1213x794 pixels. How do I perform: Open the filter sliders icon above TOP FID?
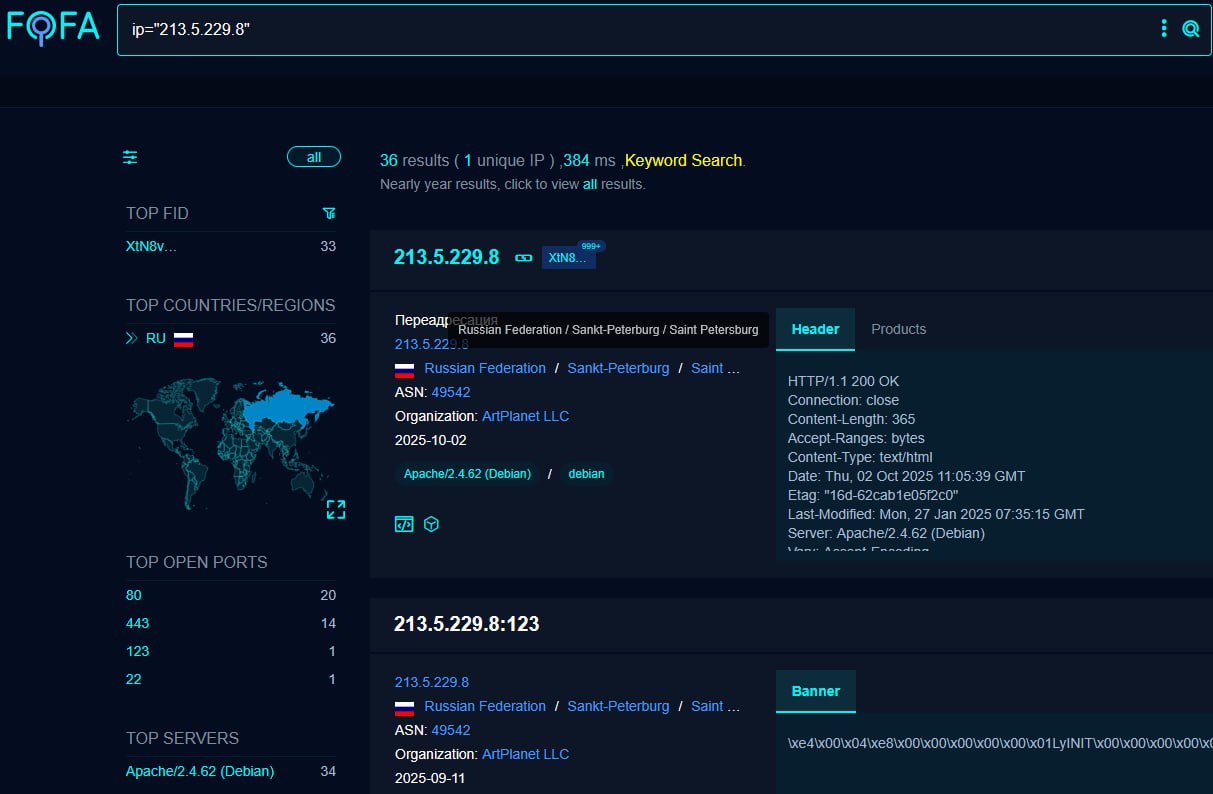click(x=129, y=157)
